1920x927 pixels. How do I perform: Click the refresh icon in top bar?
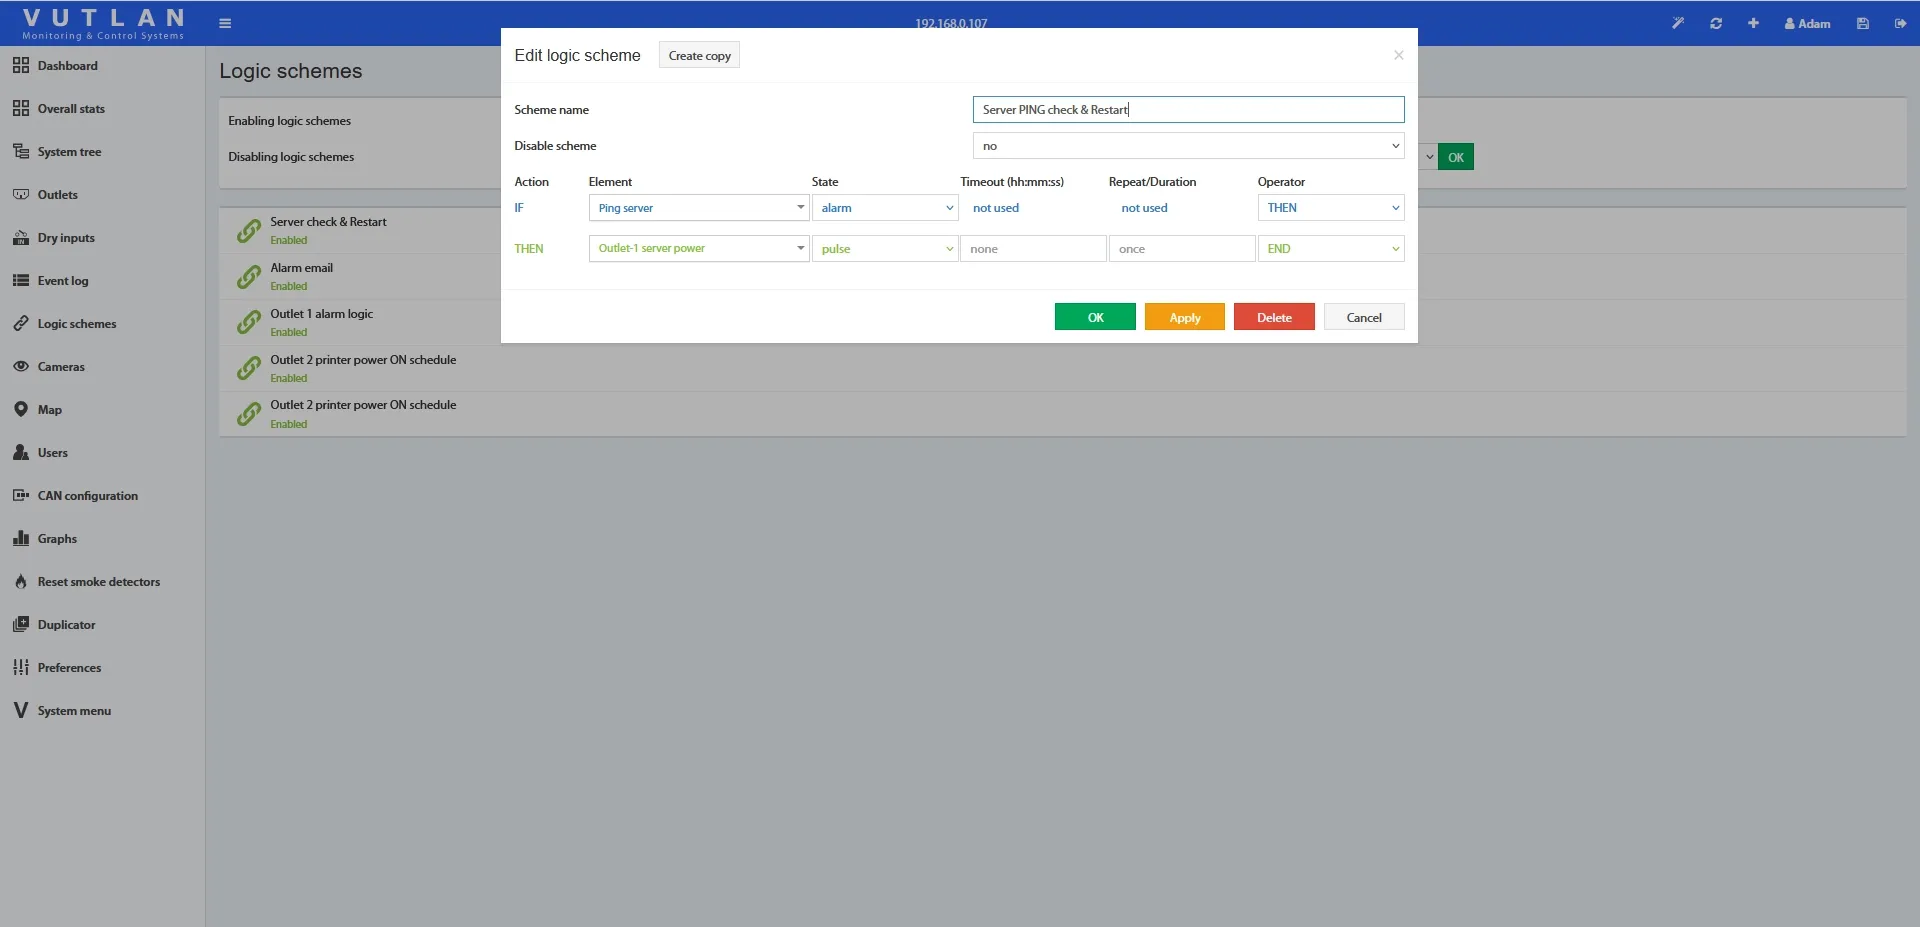(1716, 23)
